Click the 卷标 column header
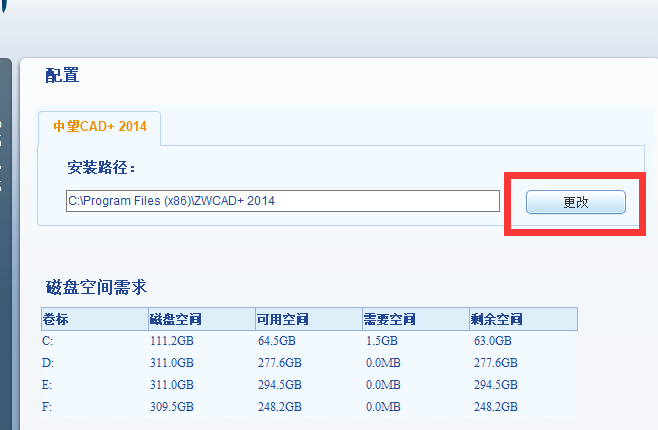 [x=95, y=319]
